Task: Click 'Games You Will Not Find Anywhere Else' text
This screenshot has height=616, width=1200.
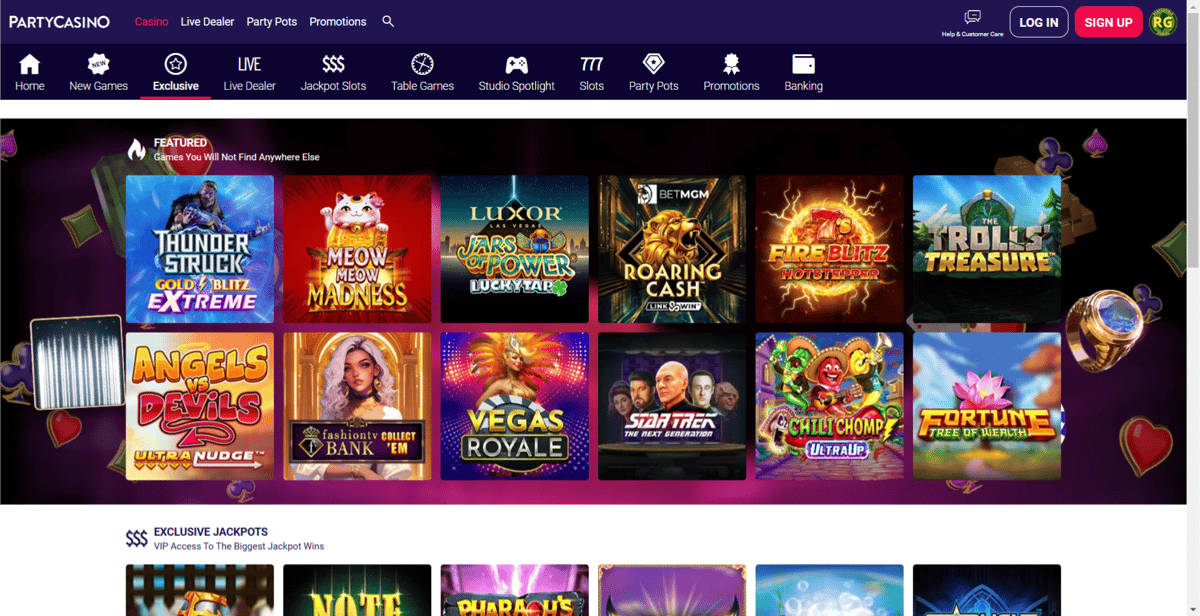Action: (237, 157)
